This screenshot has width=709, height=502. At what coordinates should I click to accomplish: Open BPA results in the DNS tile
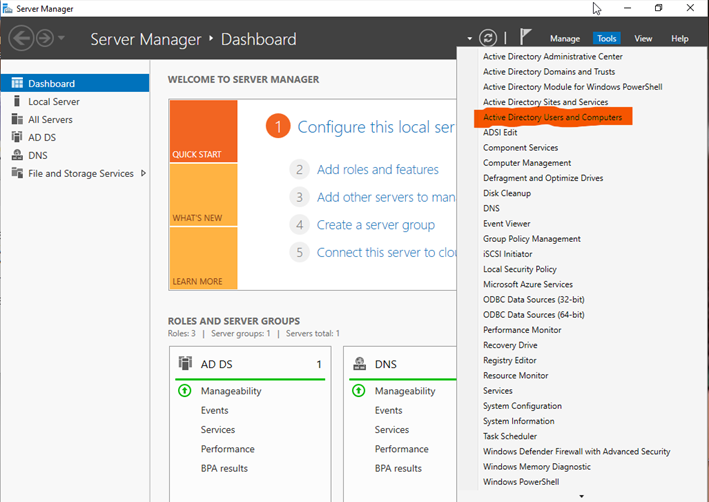(x=398, y=469)
